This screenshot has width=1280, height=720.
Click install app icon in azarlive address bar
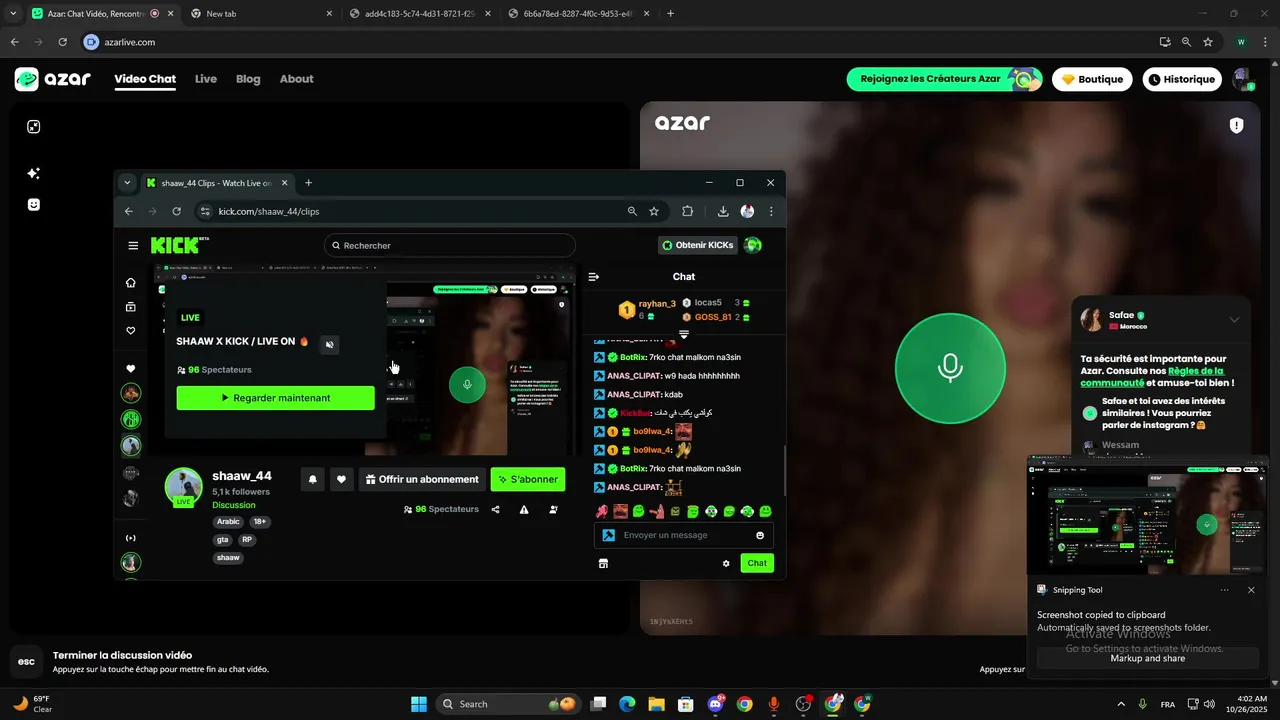1165,42
